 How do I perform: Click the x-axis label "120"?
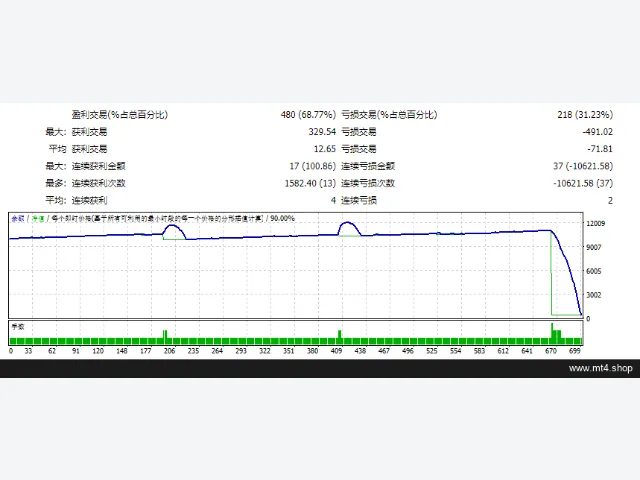point(98,351)
